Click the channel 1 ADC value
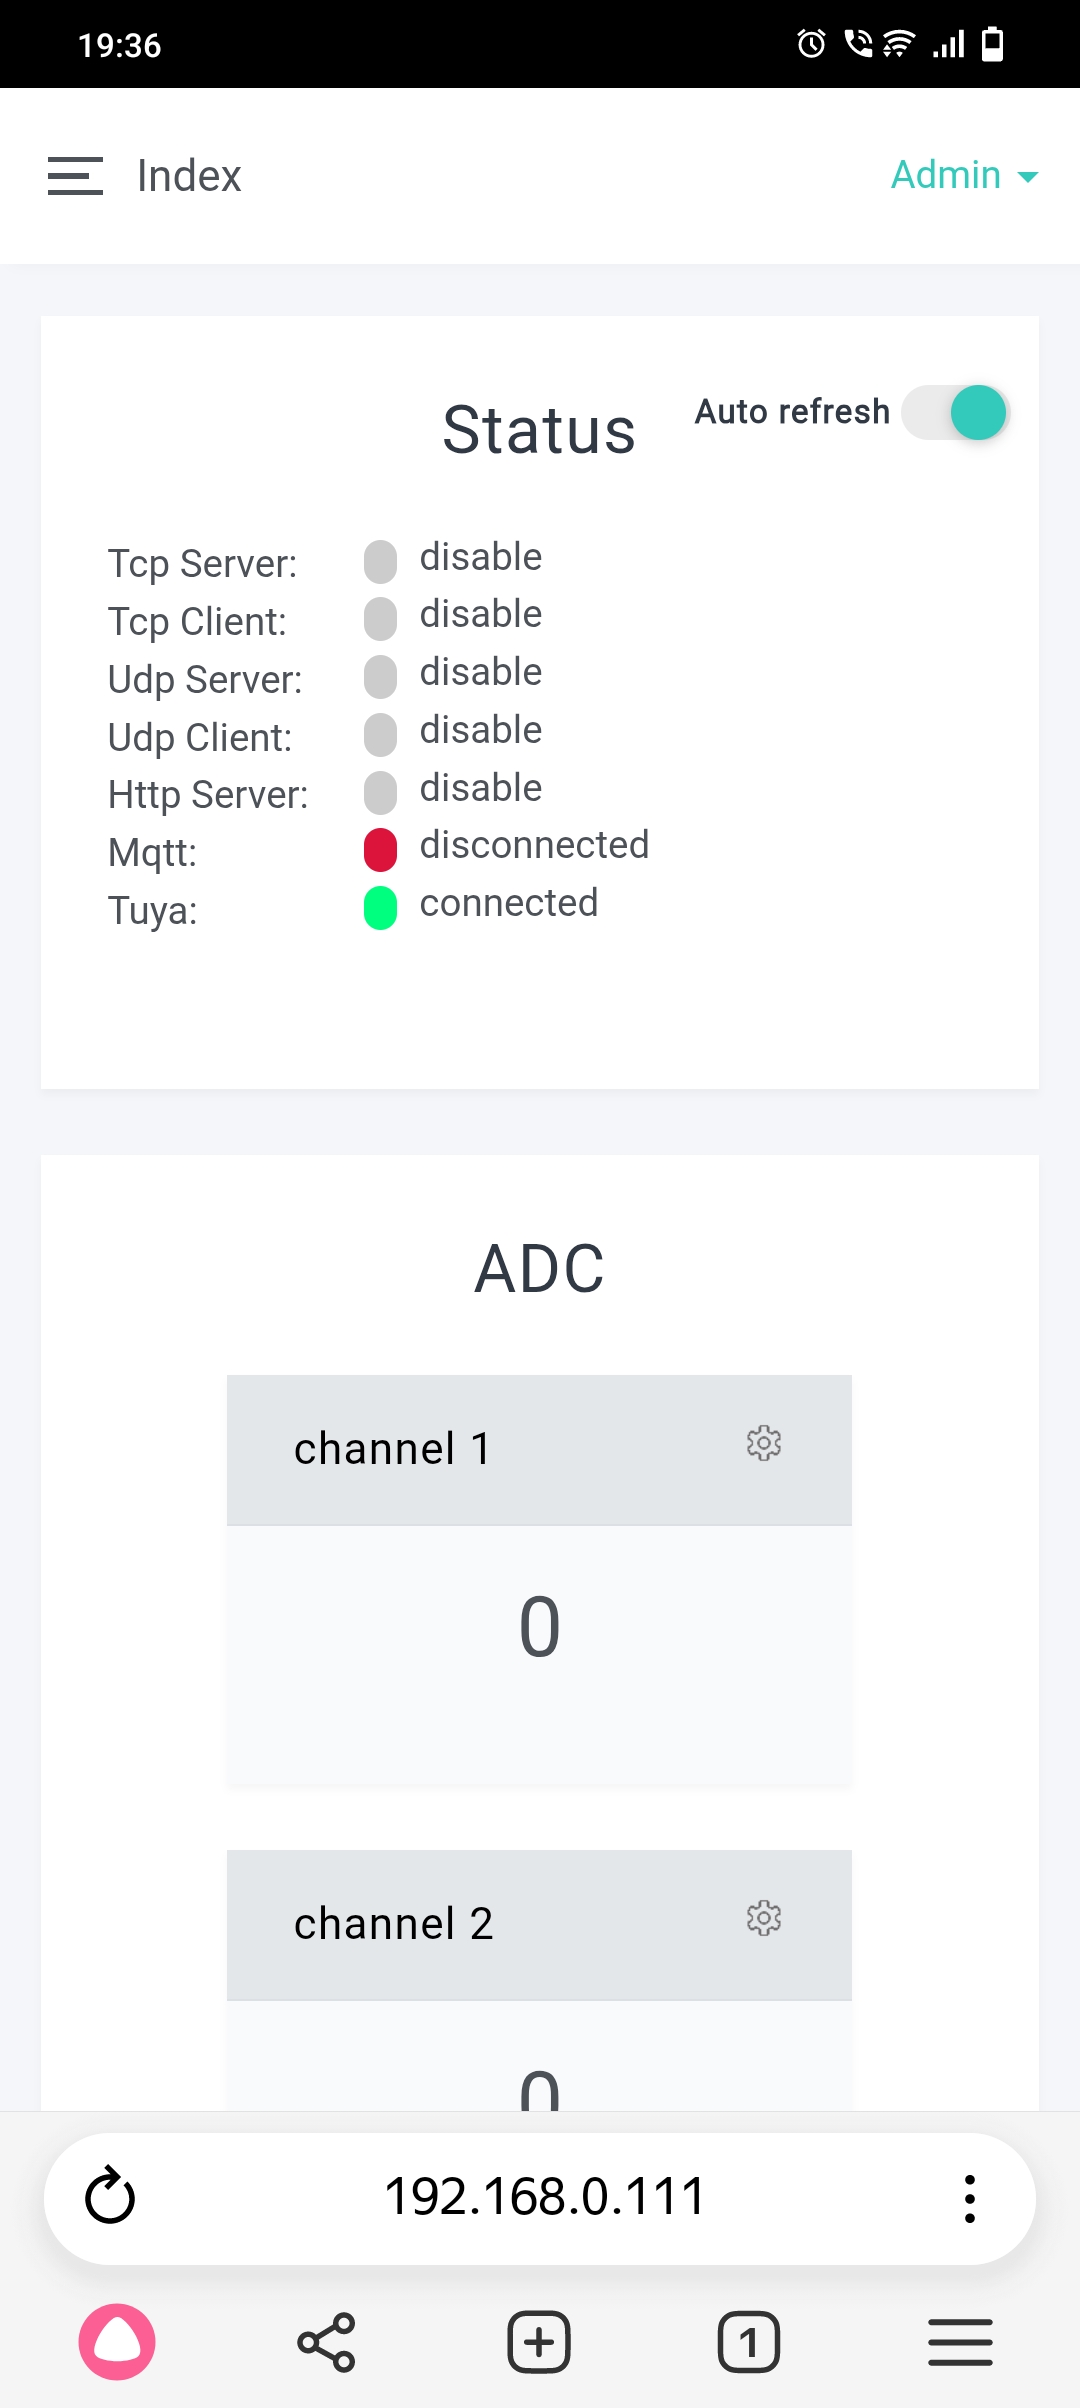 pos(539,1628)
